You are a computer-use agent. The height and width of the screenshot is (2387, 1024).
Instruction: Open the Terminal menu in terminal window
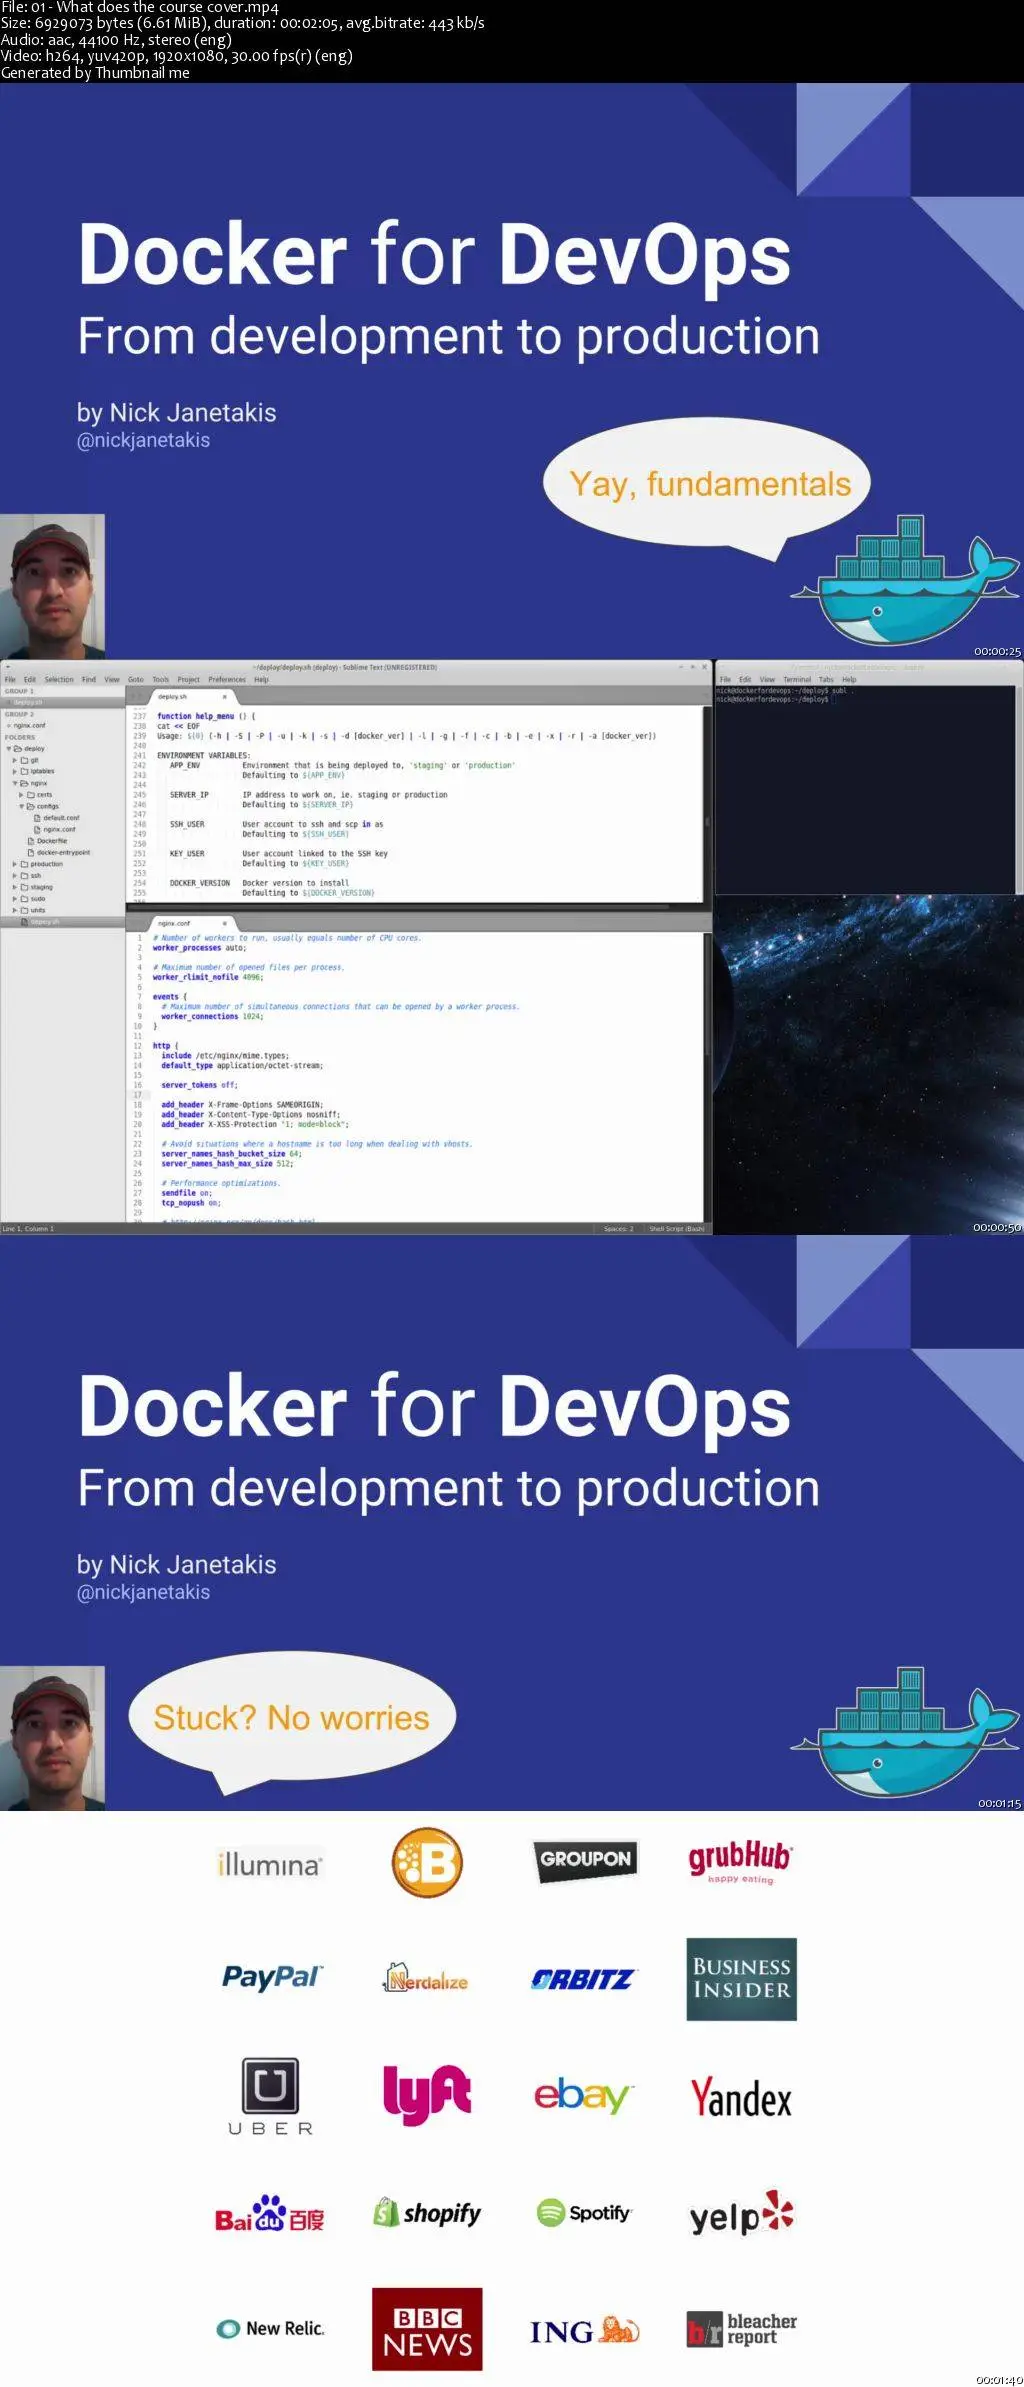pos(797,679)
